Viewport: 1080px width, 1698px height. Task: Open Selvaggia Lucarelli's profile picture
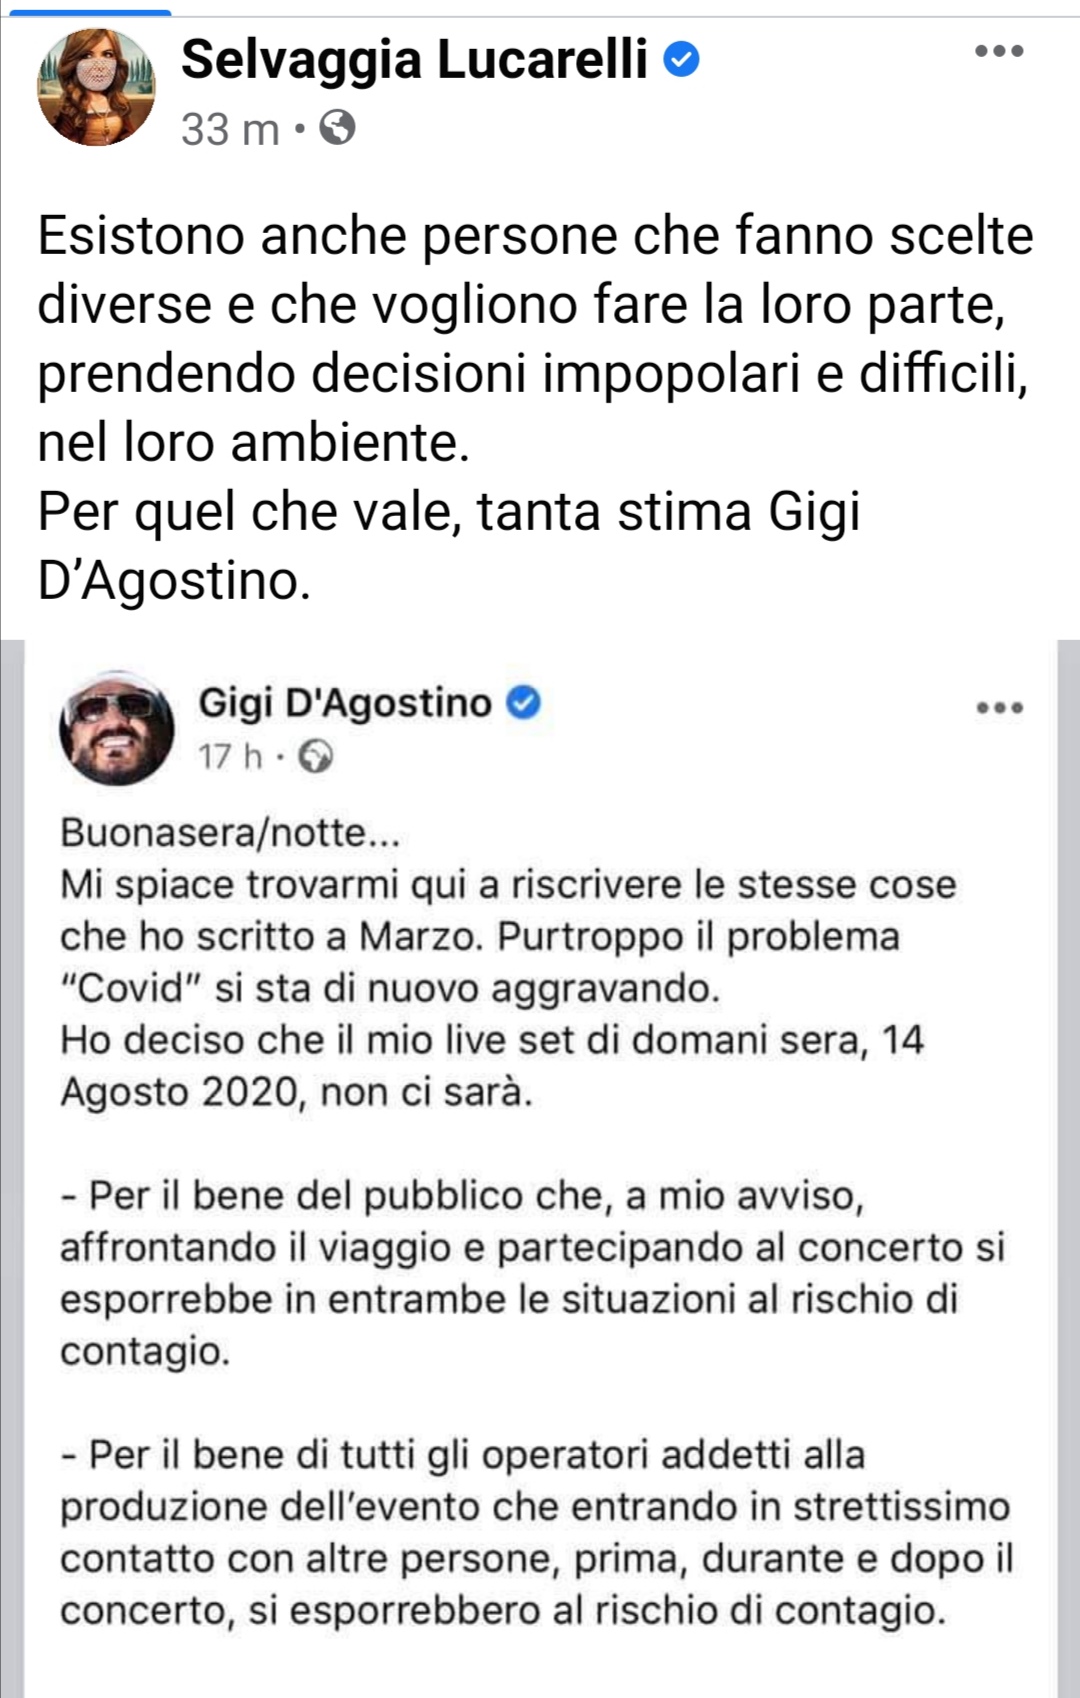[97, 87]
